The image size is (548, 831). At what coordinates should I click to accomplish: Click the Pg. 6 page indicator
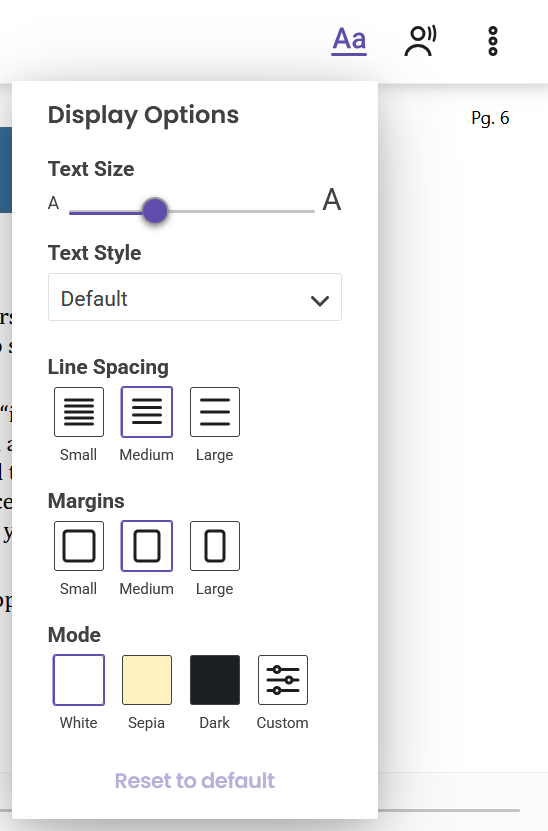click(x=490, y=118)
